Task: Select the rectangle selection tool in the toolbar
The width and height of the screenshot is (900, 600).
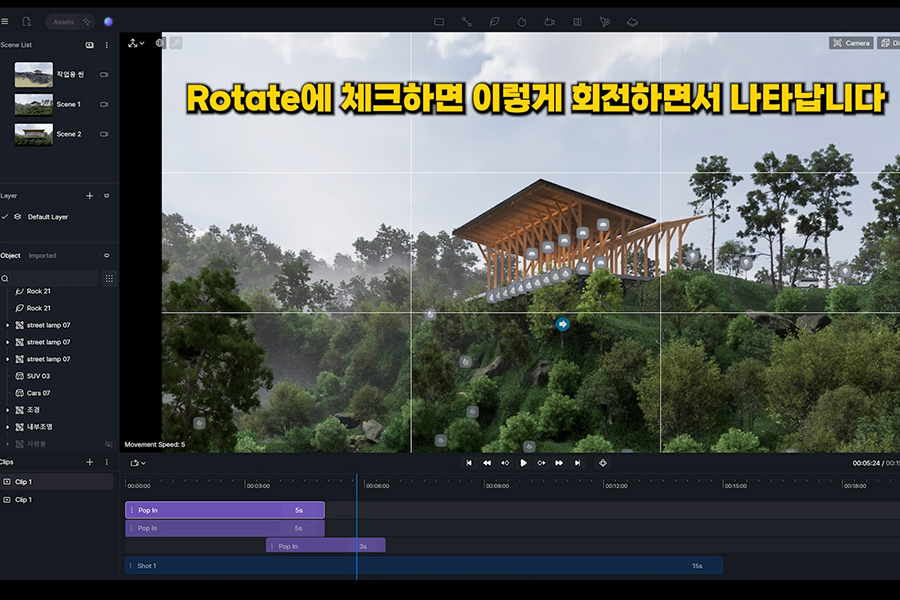Action: click(438, 21)
